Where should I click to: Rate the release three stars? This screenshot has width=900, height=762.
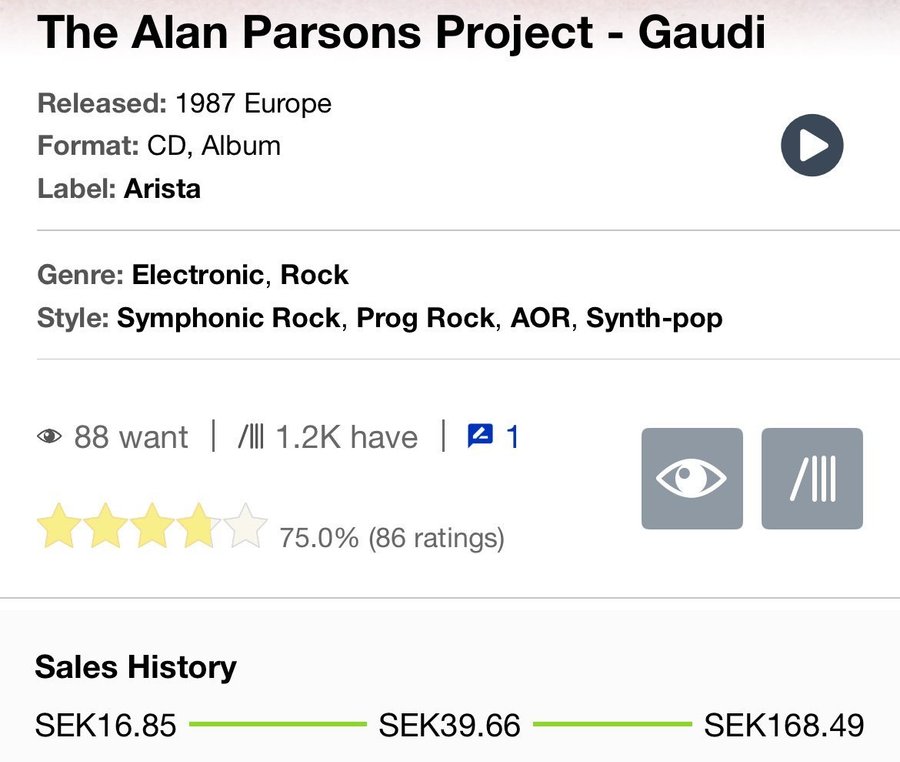[152, 525]
